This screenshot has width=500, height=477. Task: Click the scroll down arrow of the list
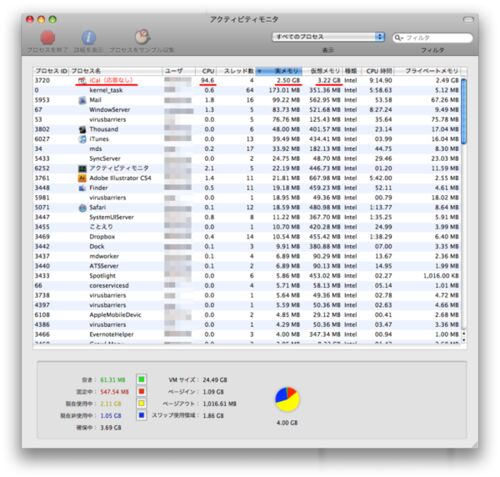[464, 340]
